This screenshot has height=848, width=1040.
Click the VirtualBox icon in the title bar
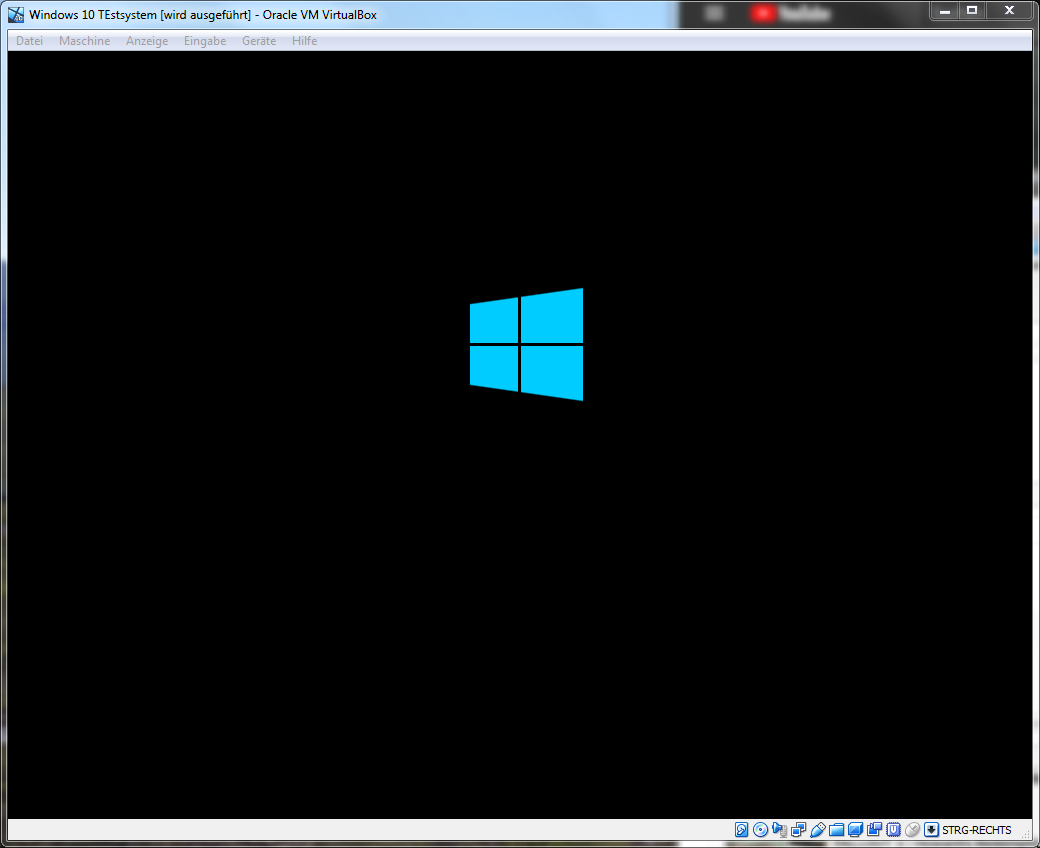[16, 15]
